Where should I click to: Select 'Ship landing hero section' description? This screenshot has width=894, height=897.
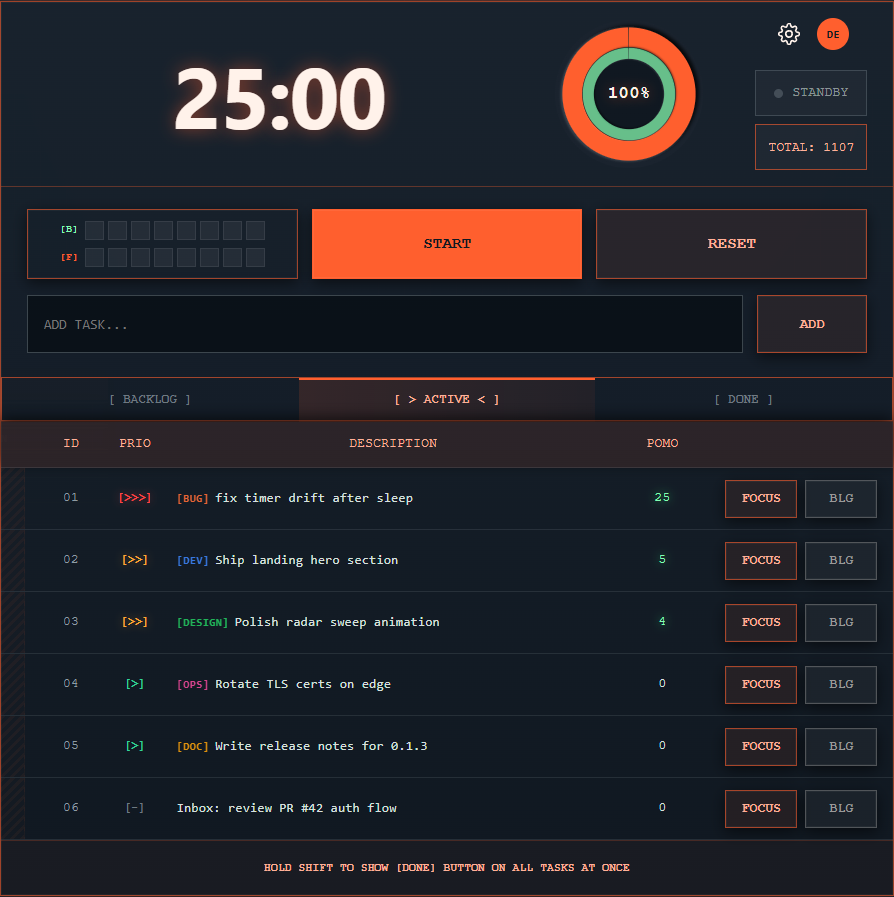tap(307, 560)
